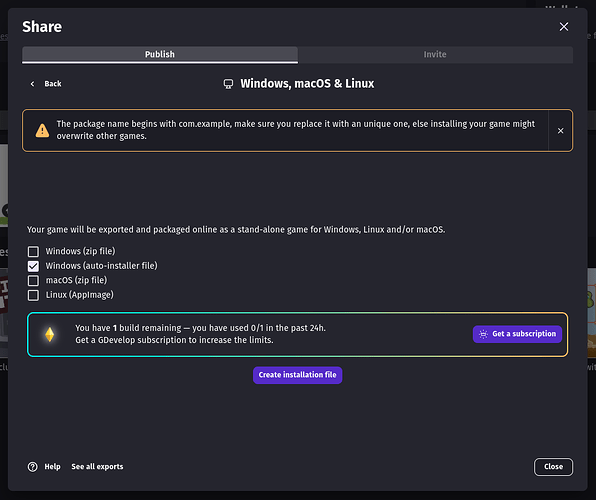Click Create installation file button
The image size is (596, 500).
298,375
